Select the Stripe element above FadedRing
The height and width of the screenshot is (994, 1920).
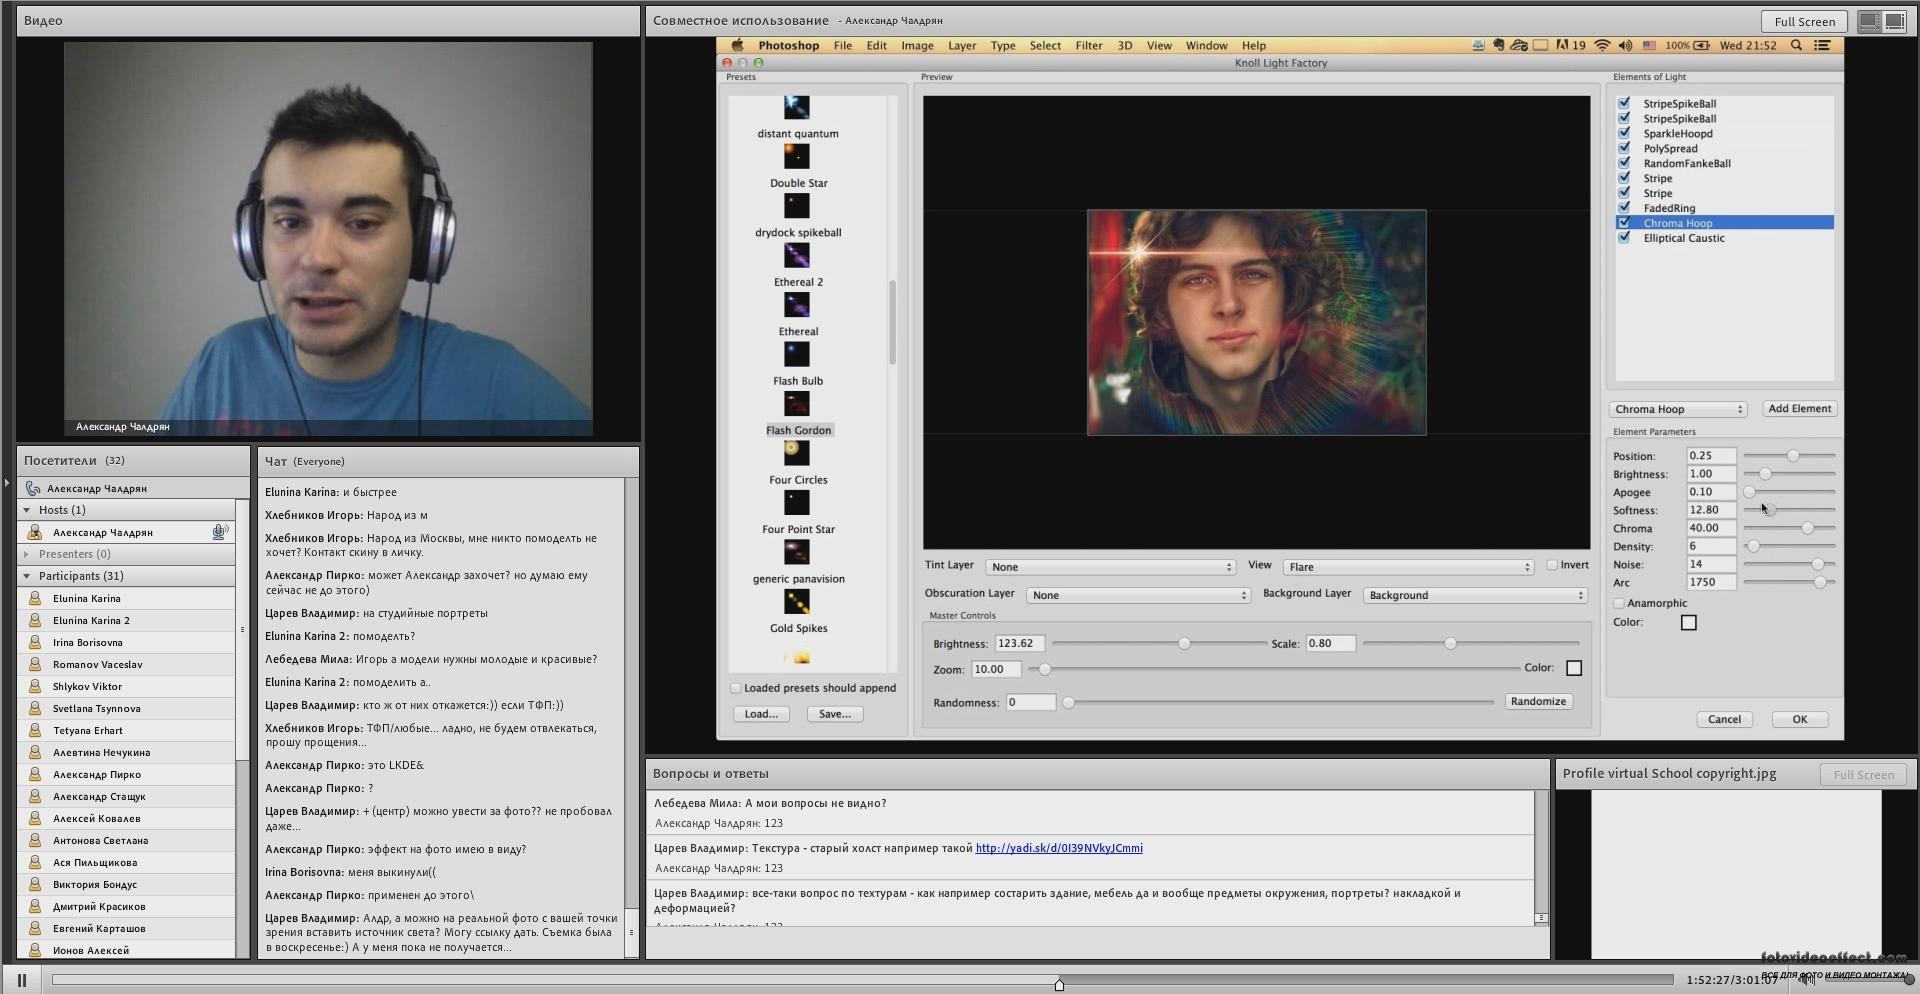coord(1657,193)
